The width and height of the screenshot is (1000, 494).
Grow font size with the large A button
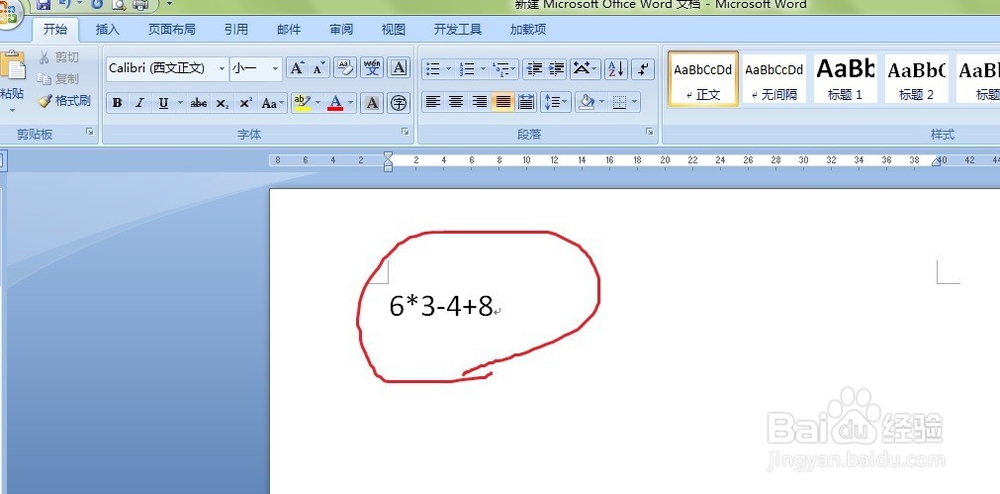tap(297, 68)
